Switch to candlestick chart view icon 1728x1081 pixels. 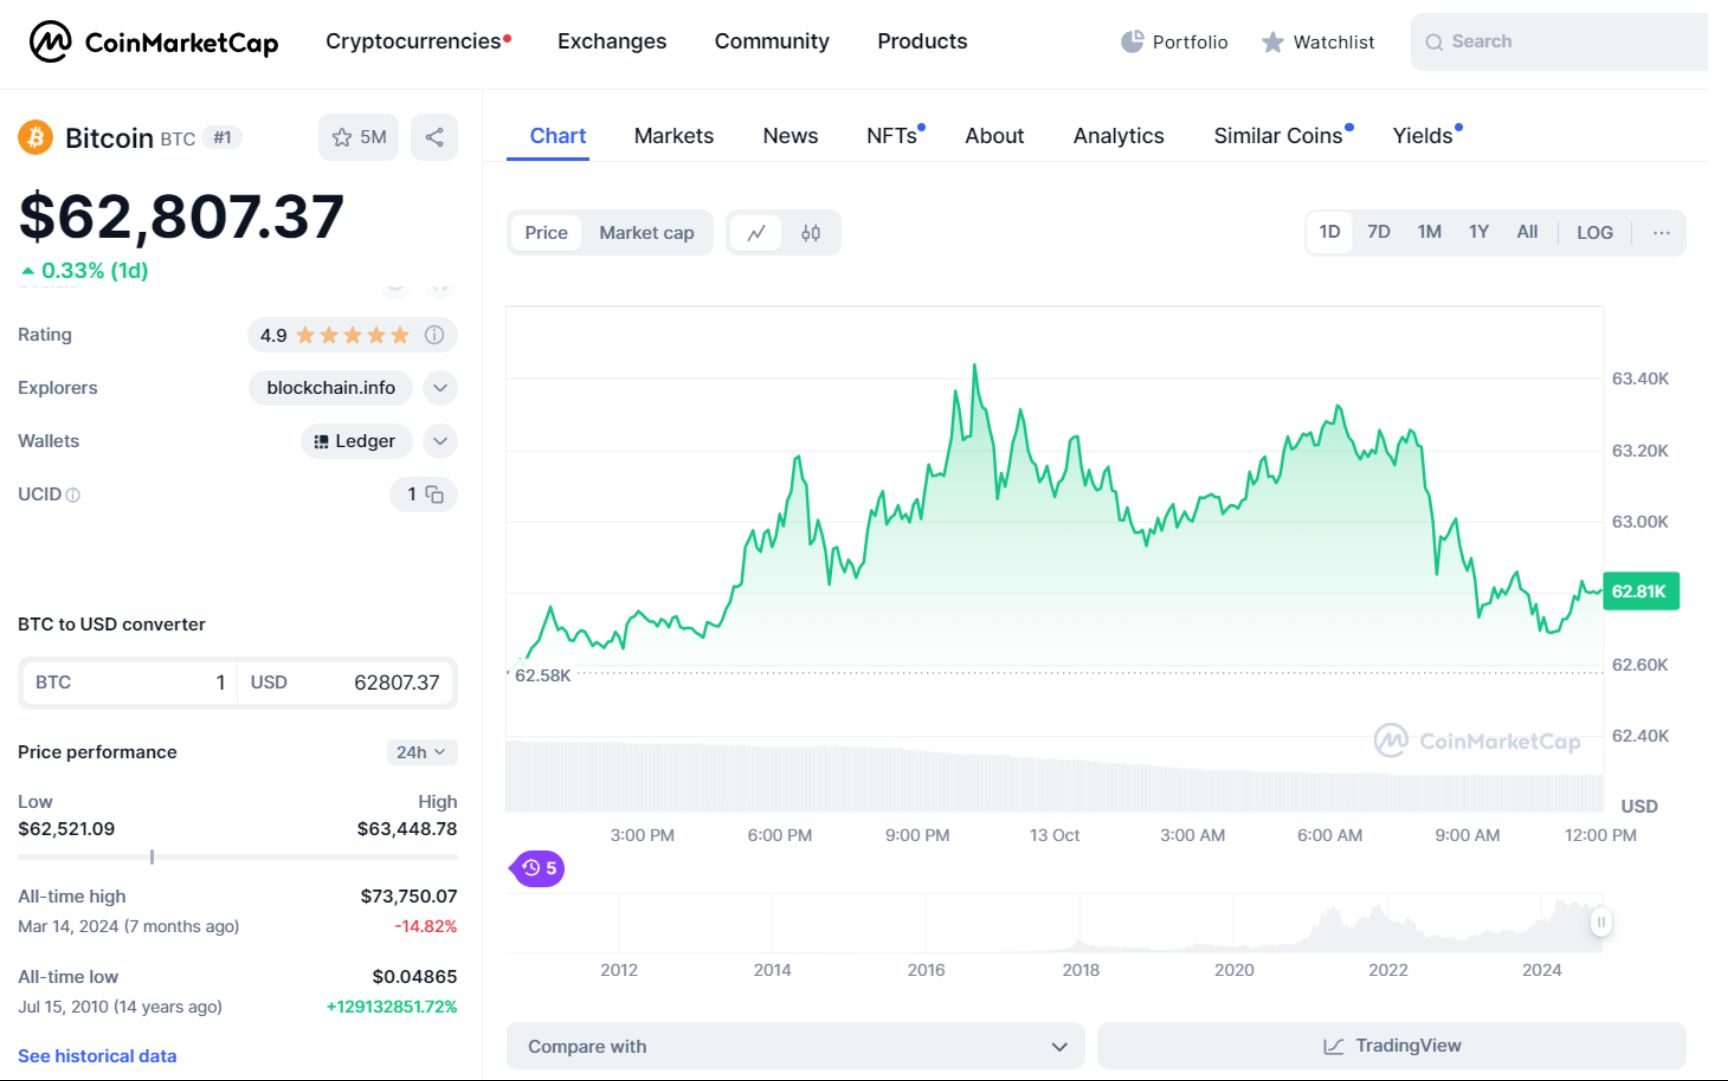[x=810, y=233]
